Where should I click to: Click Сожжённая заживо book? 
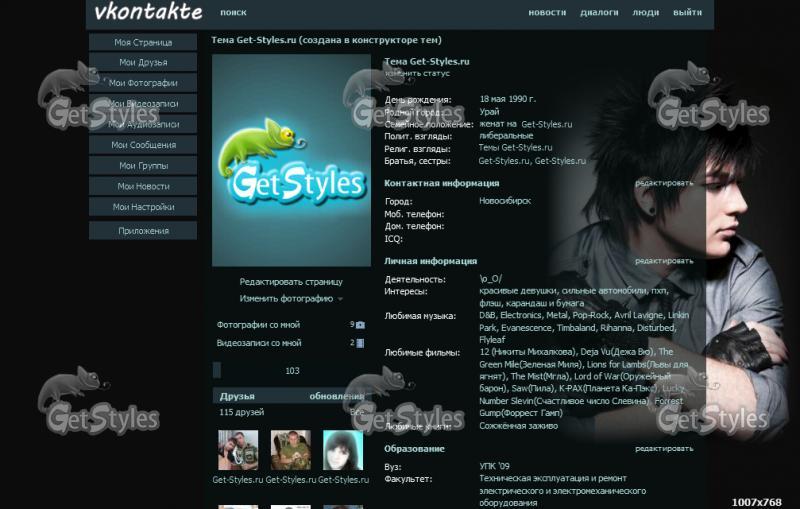518,426
